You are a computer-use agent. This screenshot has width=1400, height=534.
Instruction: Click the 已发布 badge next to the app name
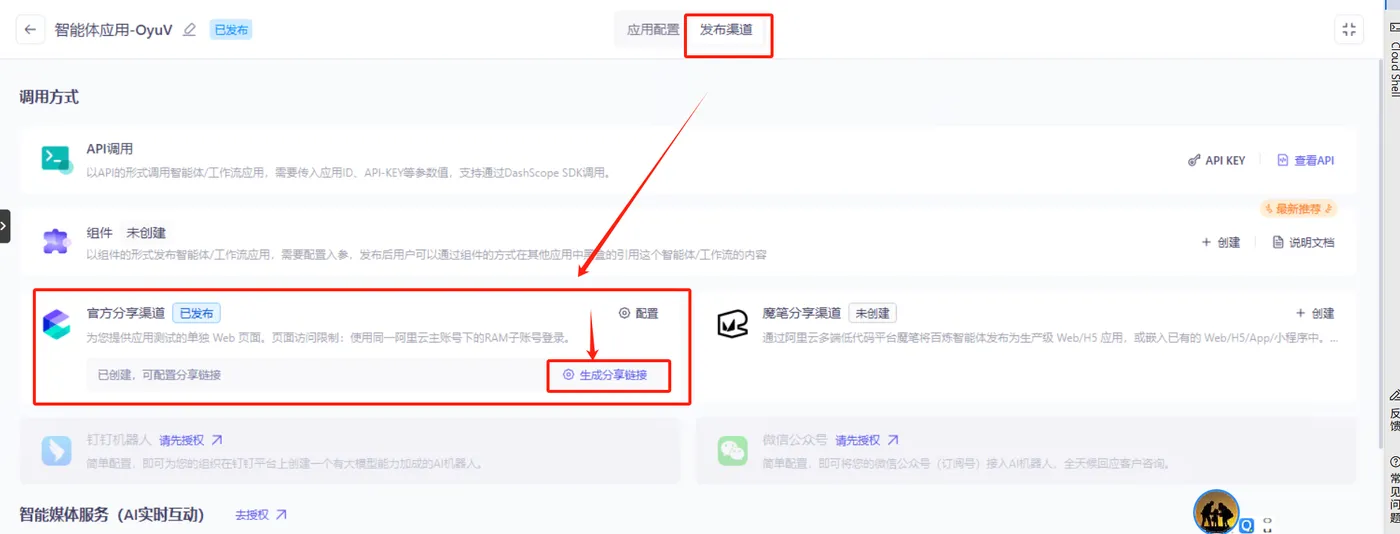click(231, 30)
